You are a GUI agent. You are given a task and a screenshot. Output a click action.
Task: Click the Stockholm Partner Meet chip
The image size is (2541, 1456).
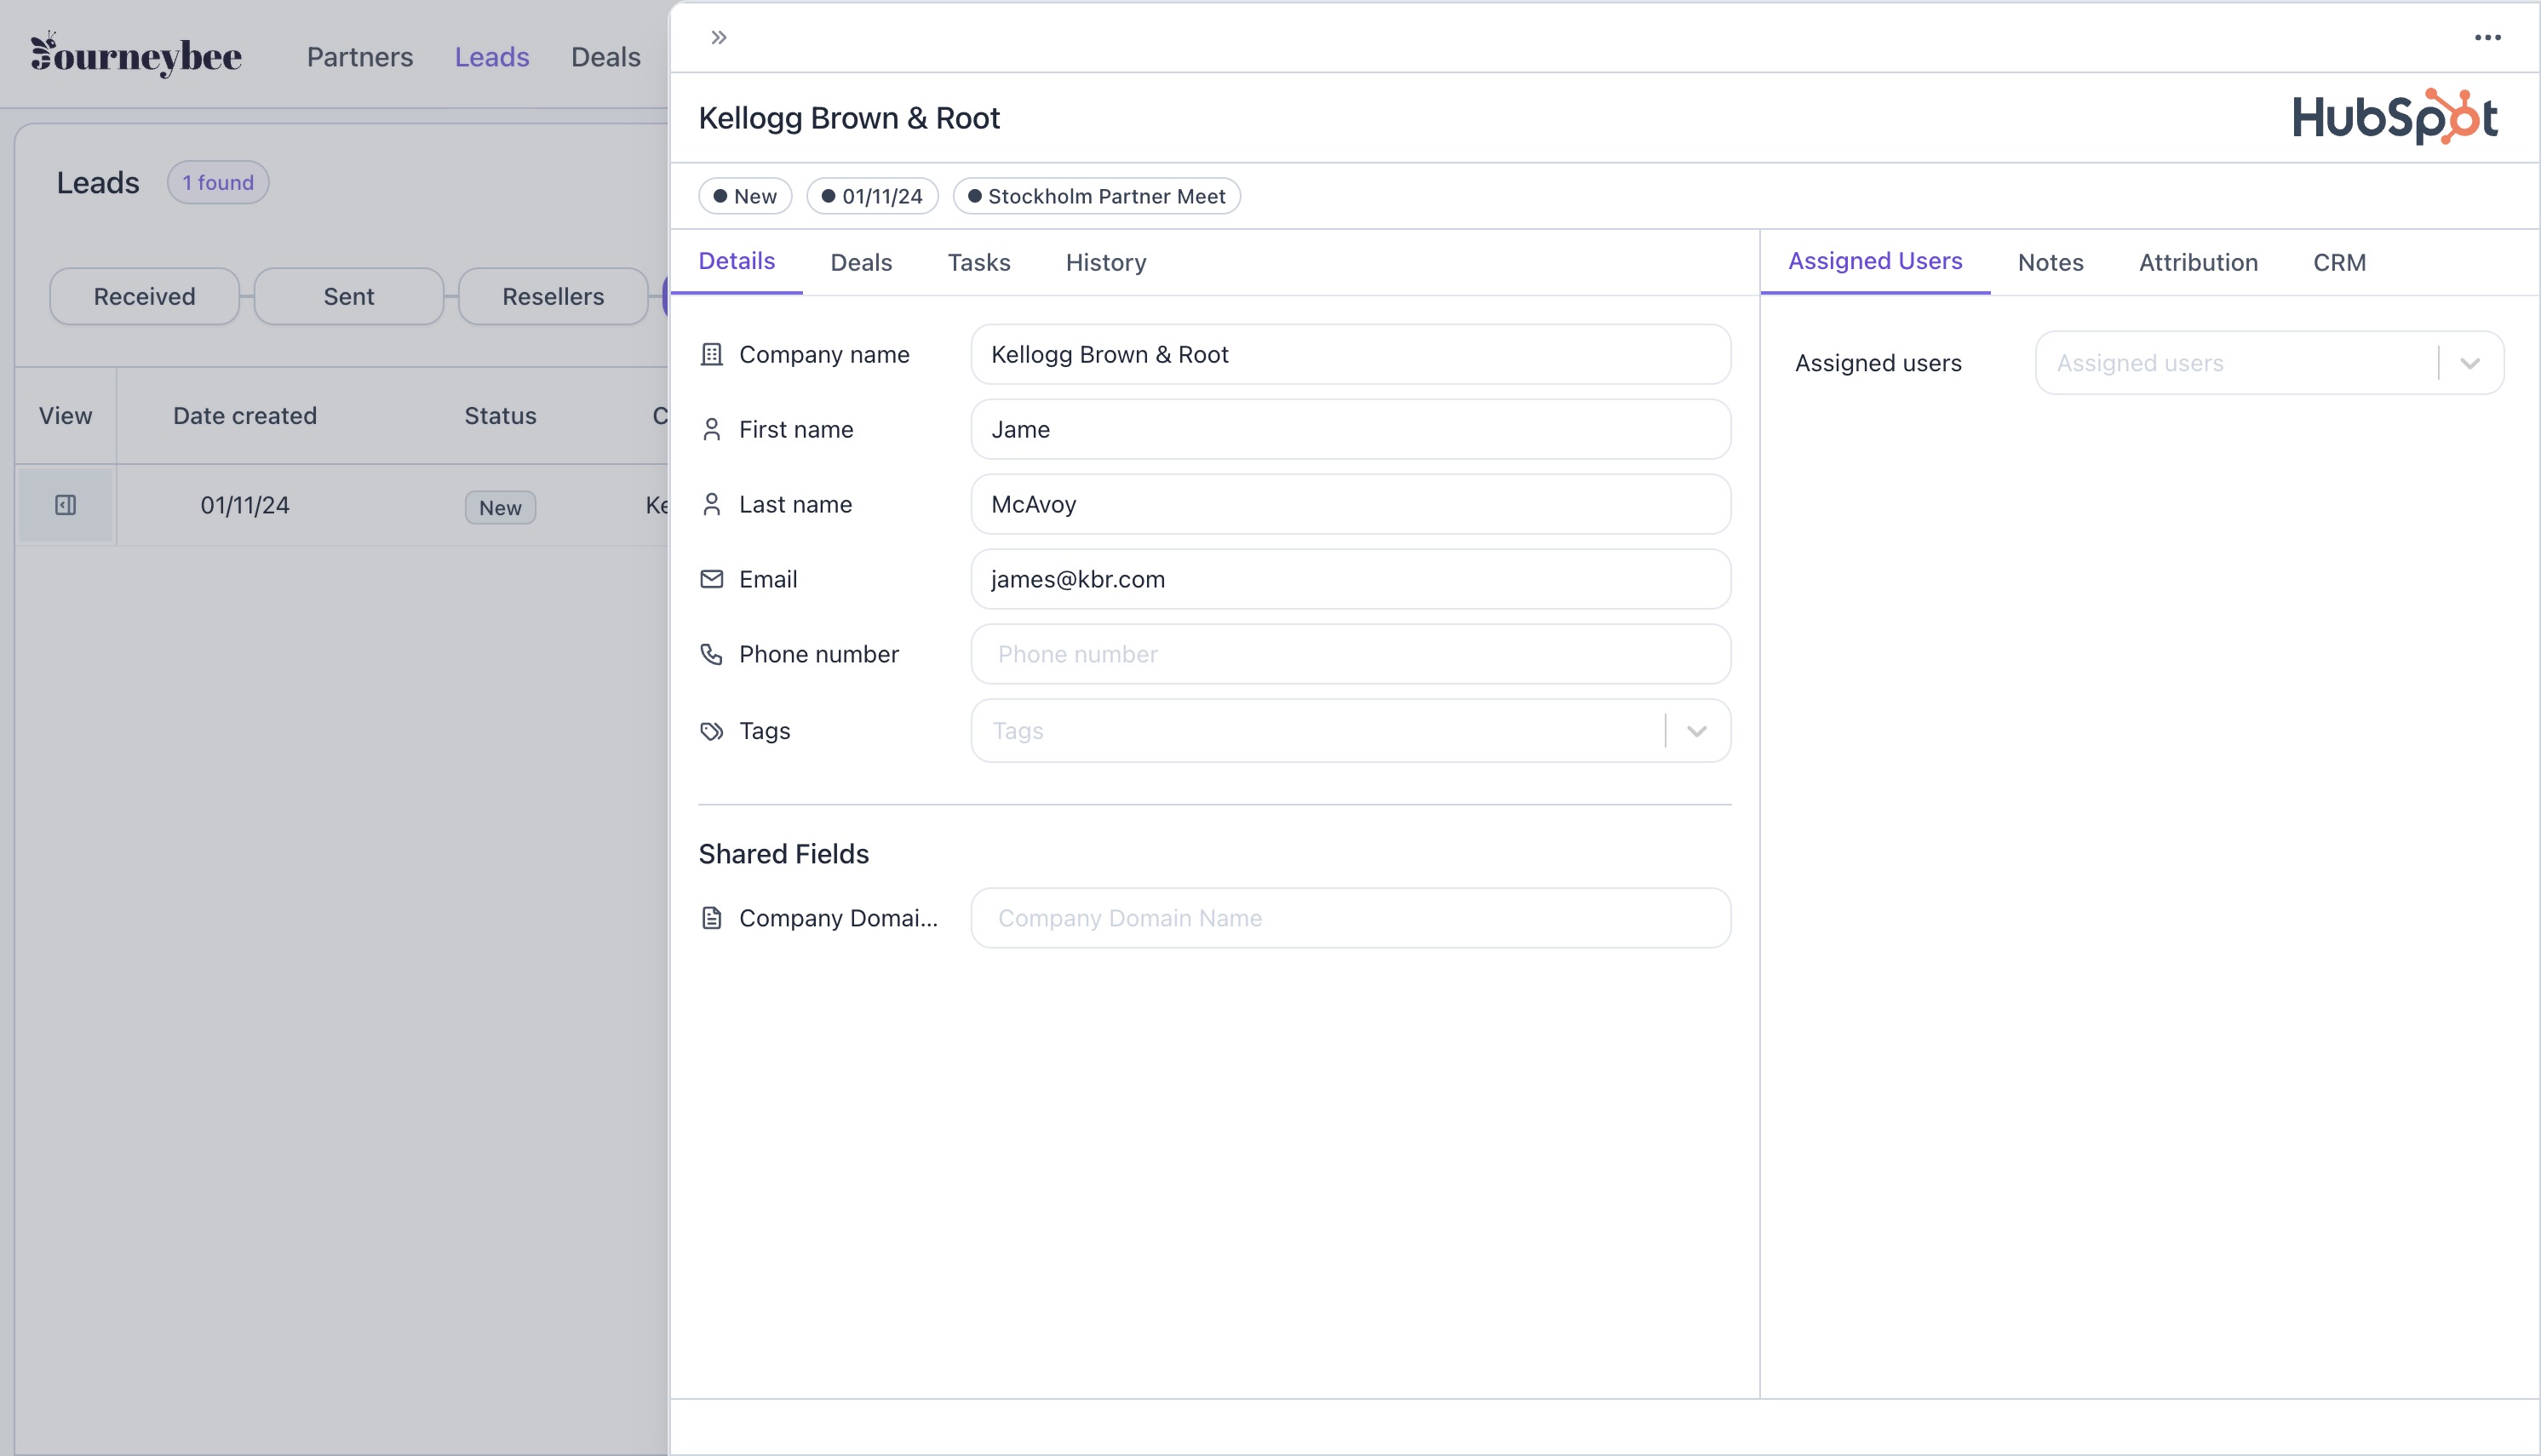click(x=1097, y=196)
